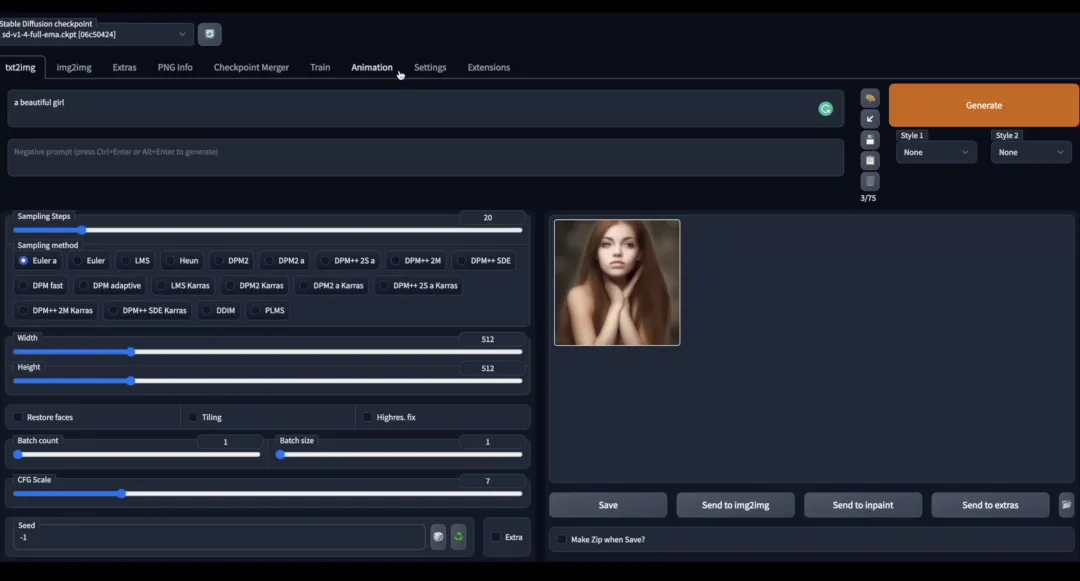Click the dice icon to randomize seed
This screenshot has width=1080, height=581.
point(438,537)
